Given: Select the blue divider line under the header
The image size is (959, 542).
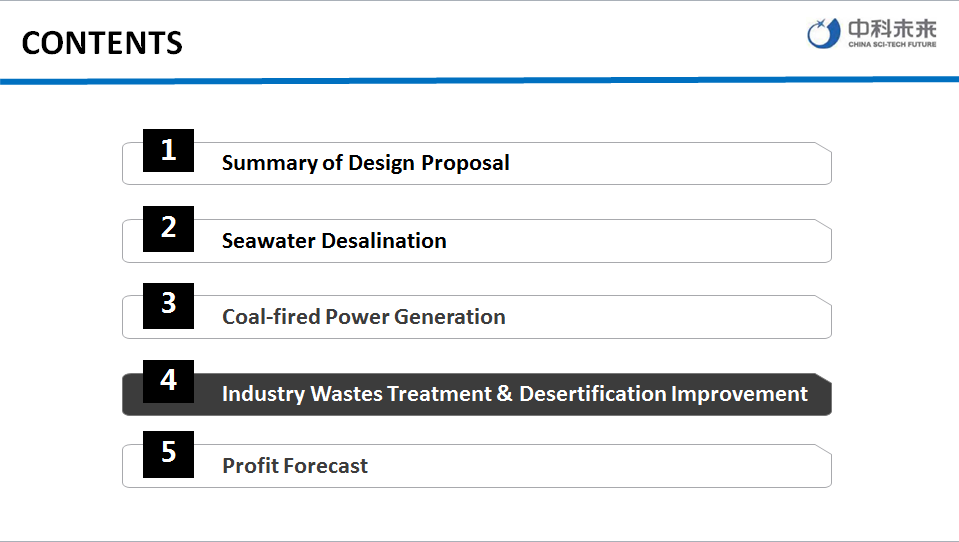Looking at the screenshot, I should tap(479, 79).
